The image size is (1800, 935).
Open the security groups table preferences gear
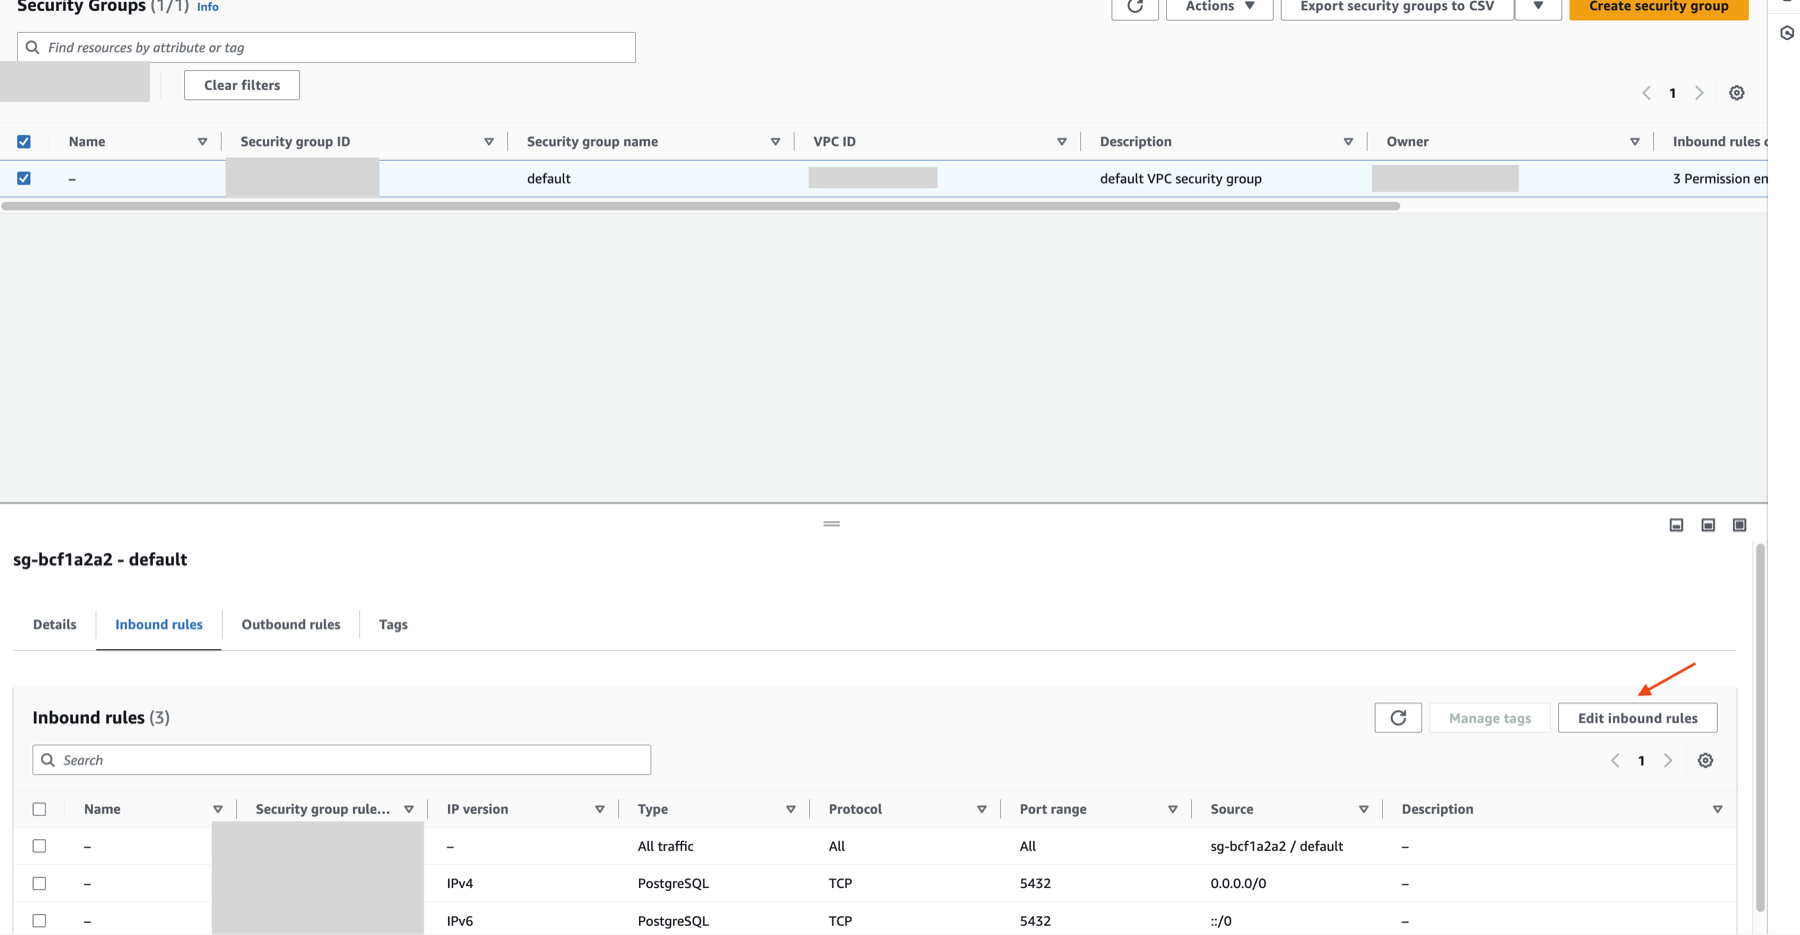[1736, 92]
